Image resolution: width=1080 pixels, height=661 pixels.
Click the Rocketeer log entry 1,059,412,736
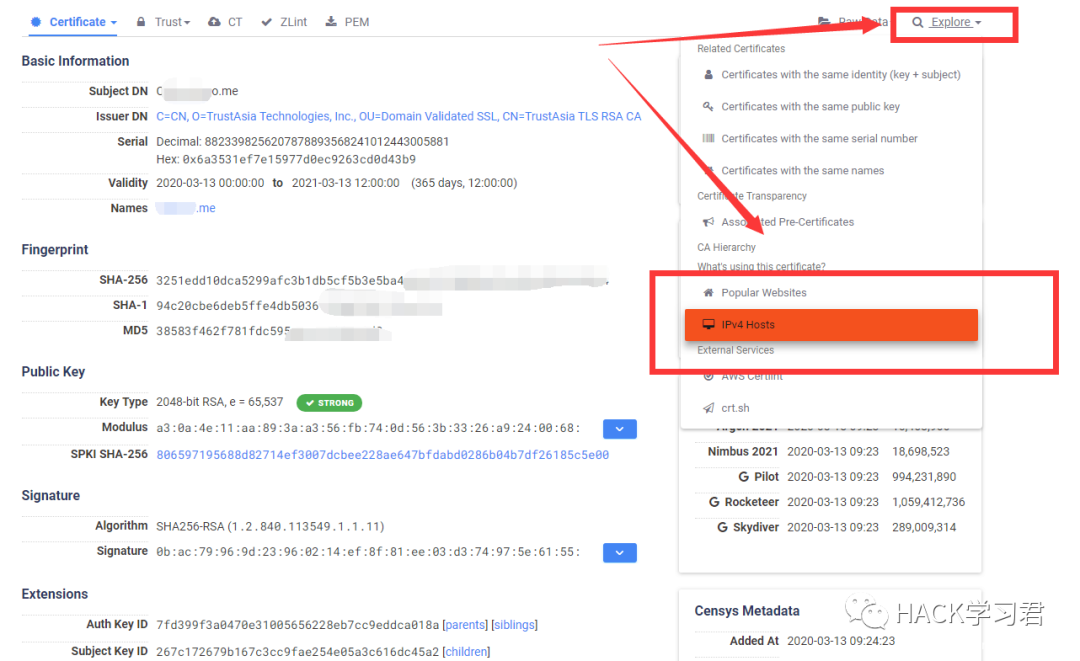coord(928,503)
